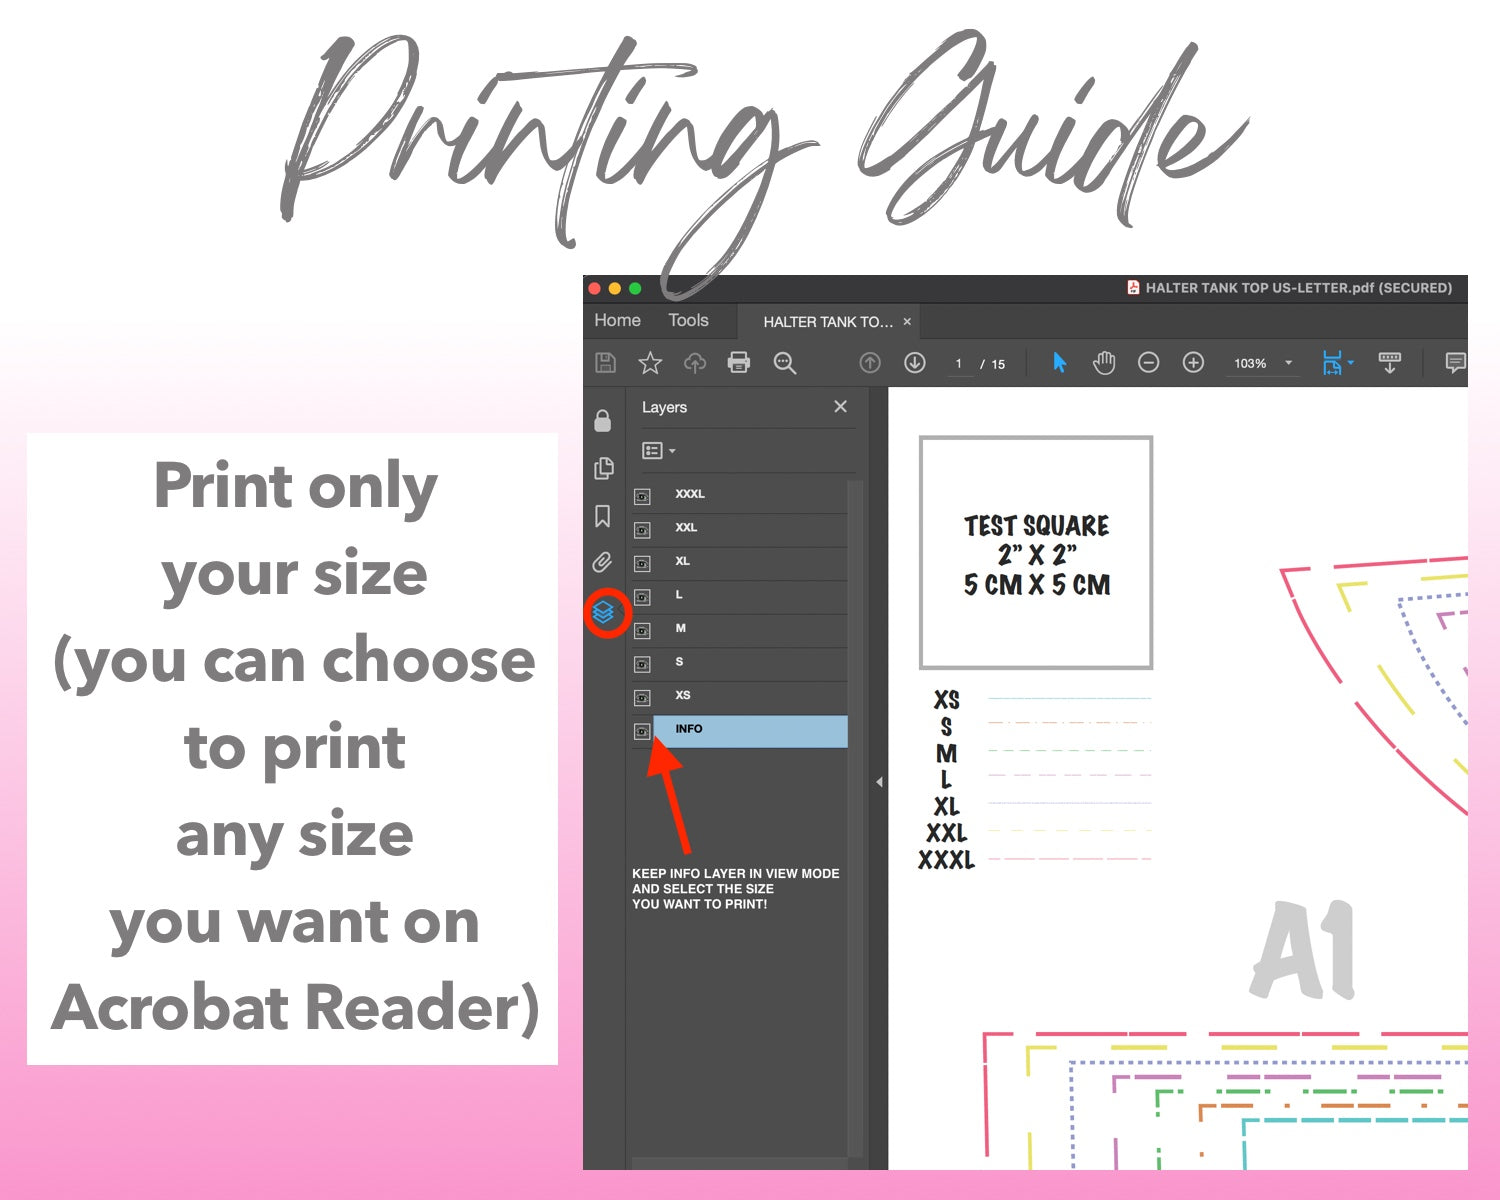Viewport: 1500px width, 1200px height.
Task: Select the HALTER TANK TO... document tab
Action: 827,321
